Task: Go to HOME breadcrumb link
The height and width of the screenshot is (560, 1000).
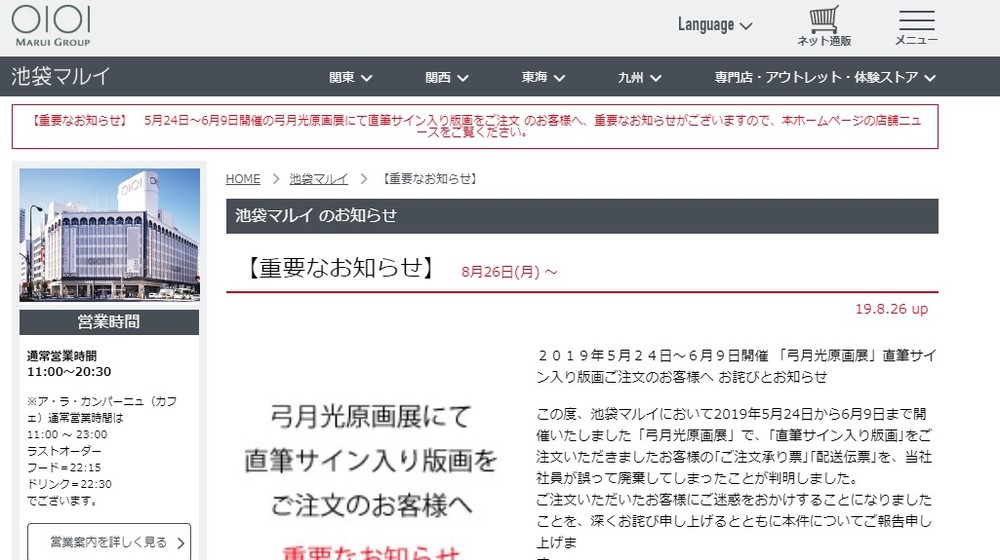Action: click(x=243, y=179)
